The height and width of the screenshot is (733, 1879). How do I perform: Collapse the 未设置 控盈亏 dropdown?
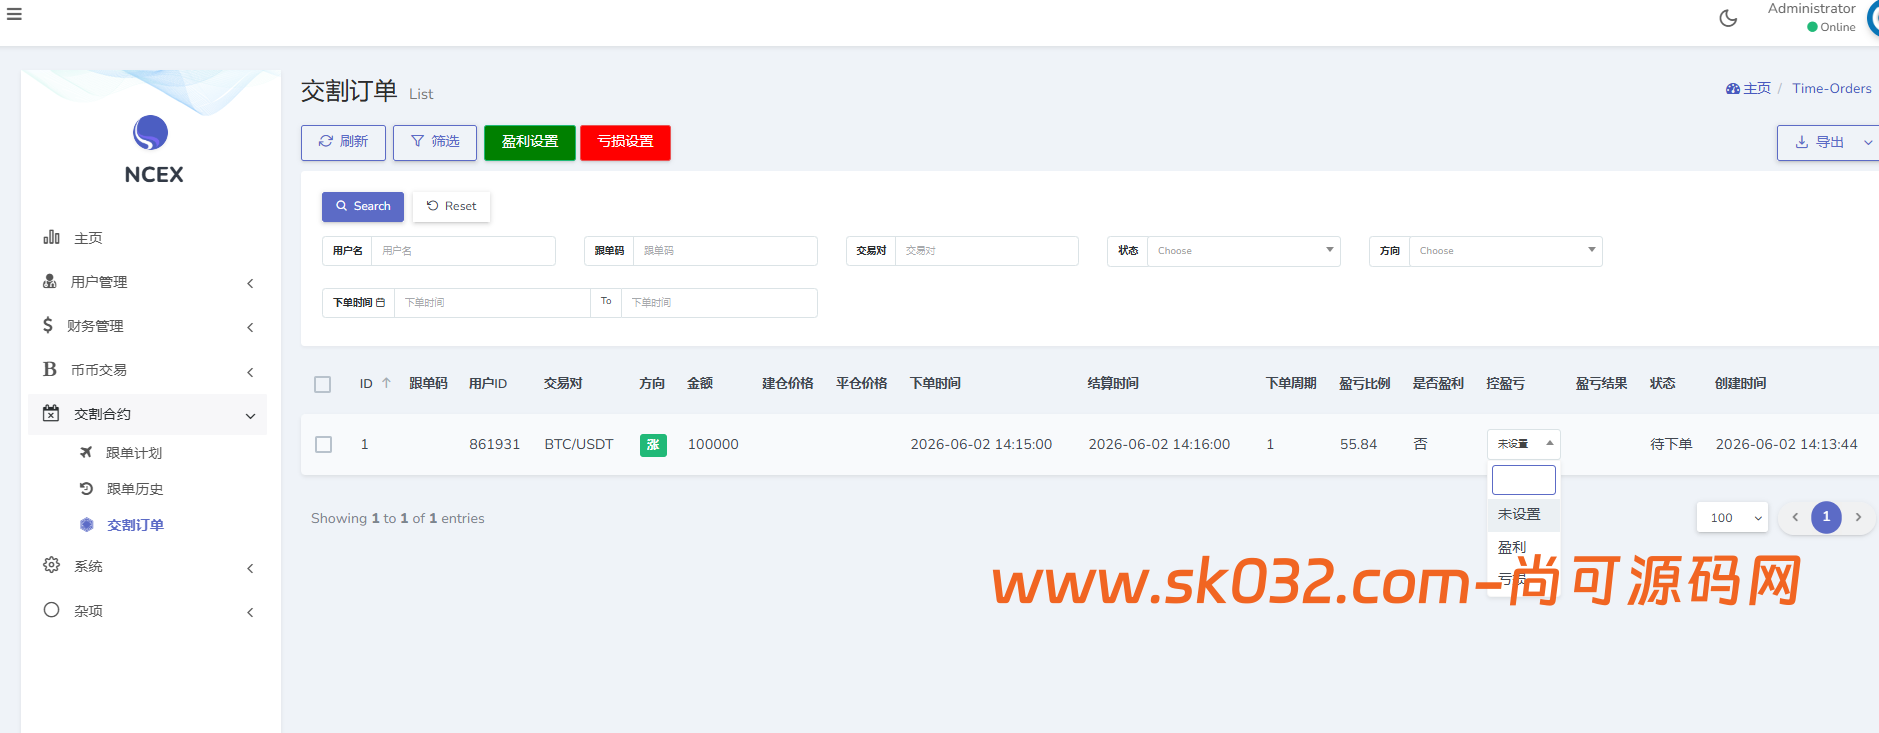(1524, 444)
